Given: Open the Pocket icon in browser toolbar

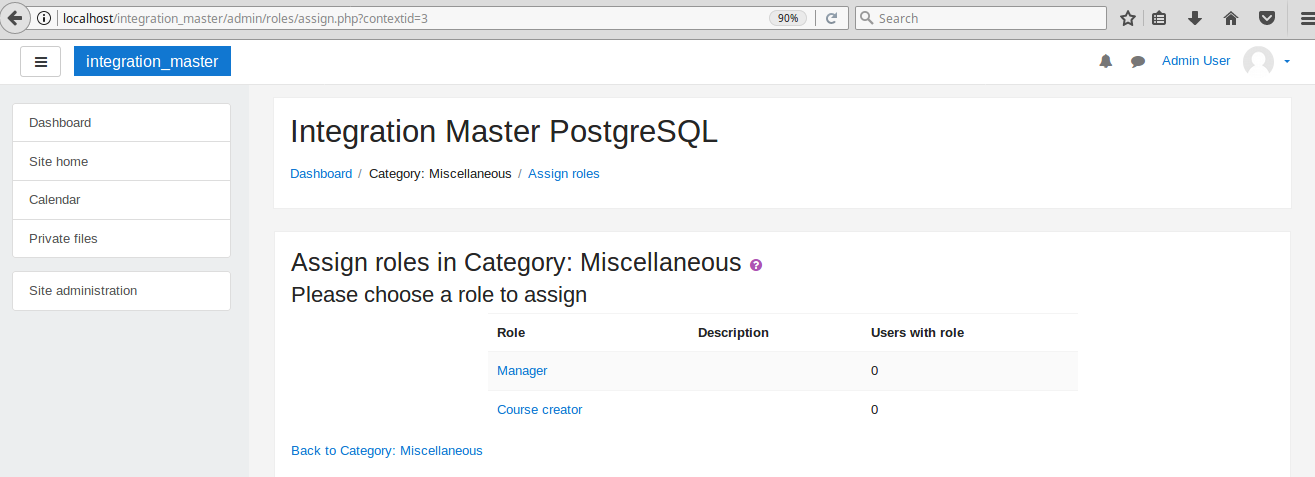Looking at the screenshot, I should click(1266, 18).
